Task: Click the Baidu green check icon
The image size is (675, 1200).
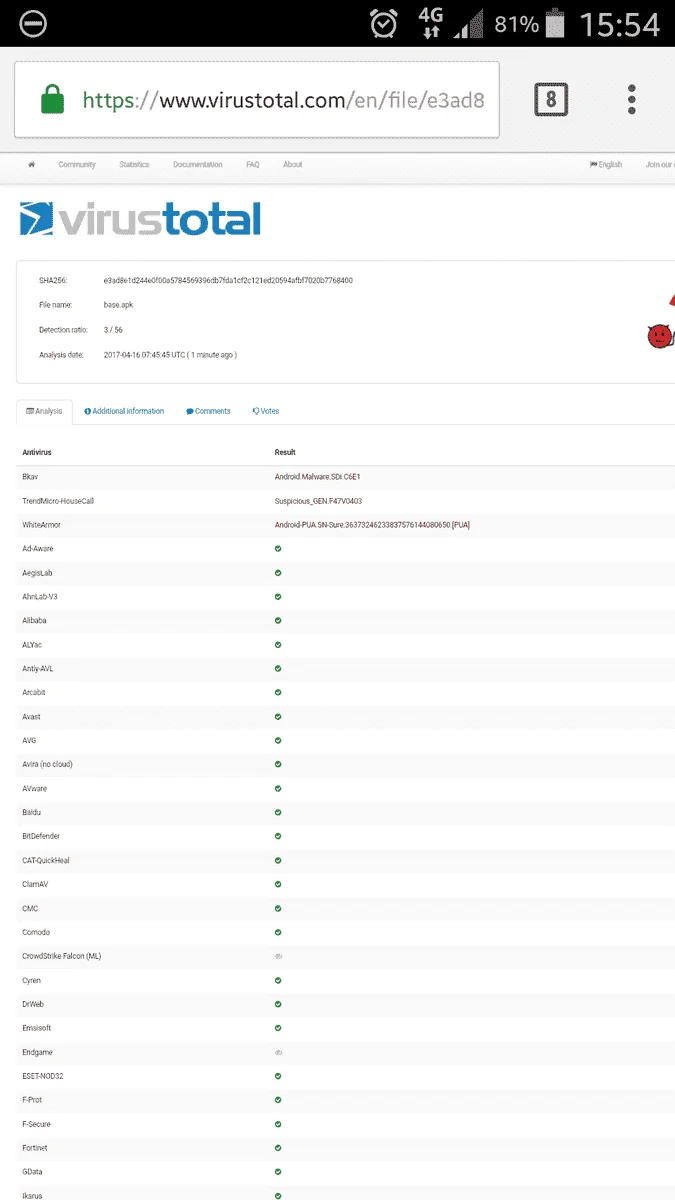Action: tap(278, 812)
